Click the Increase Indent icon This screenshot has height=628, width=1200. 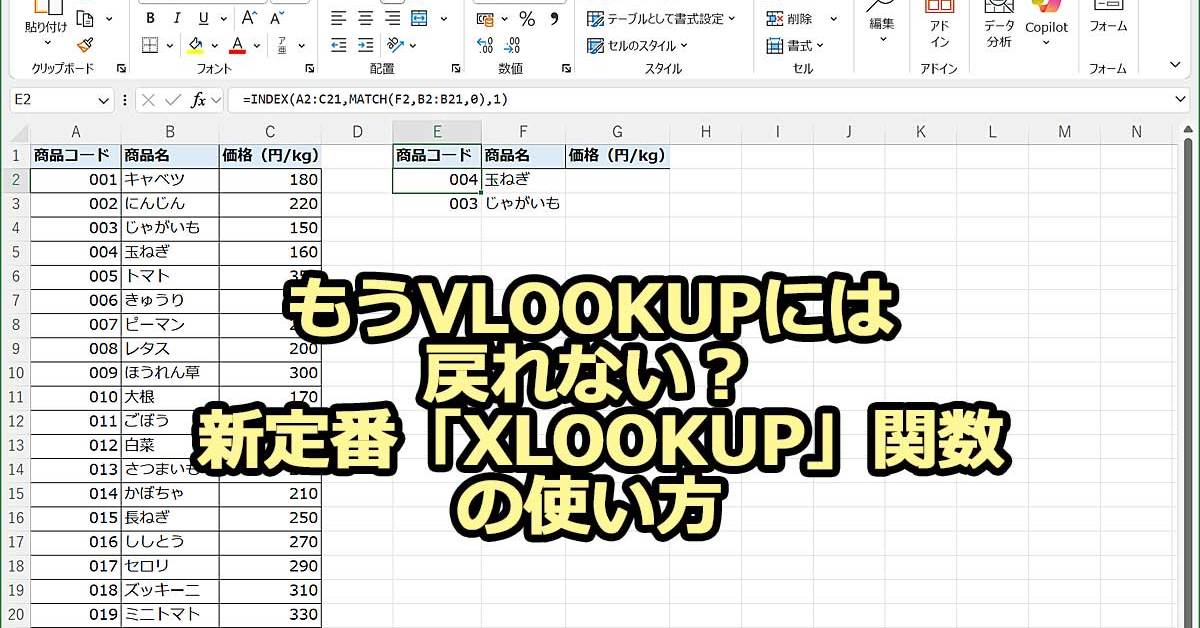pyautogui.click(x=365, y=45)
